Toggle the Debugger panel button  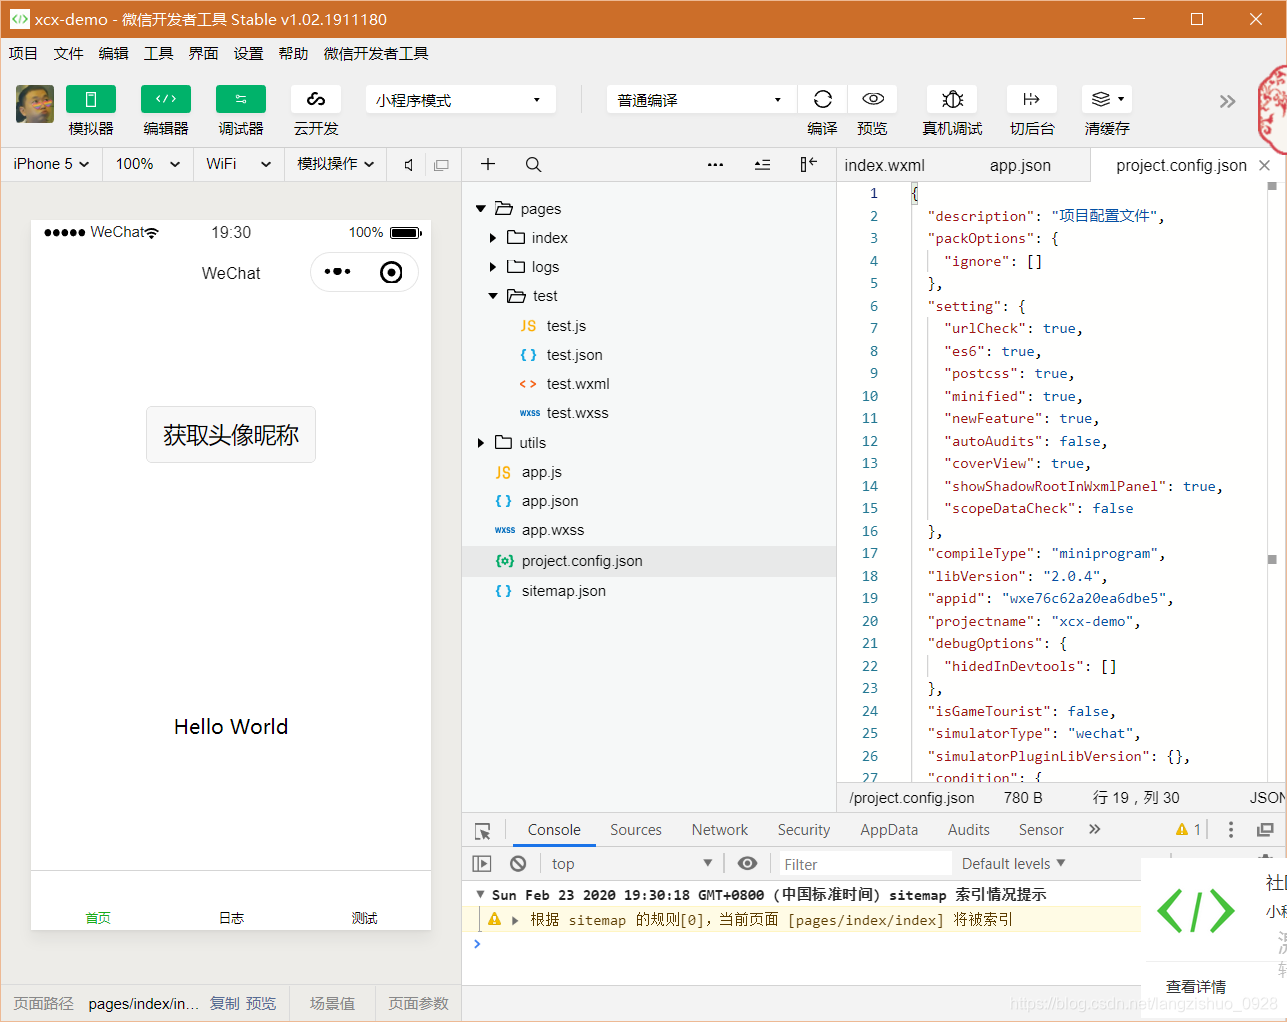(x=241, y=99)
